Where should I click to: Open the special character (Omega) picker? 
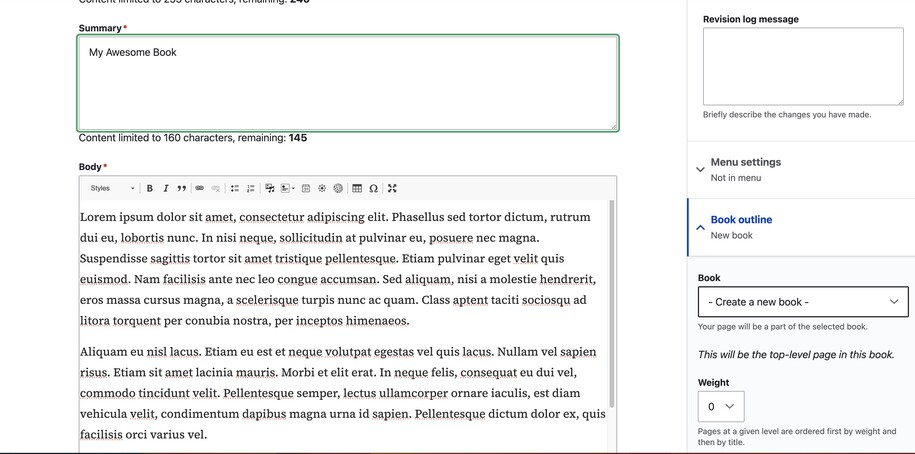coord(374,188)
